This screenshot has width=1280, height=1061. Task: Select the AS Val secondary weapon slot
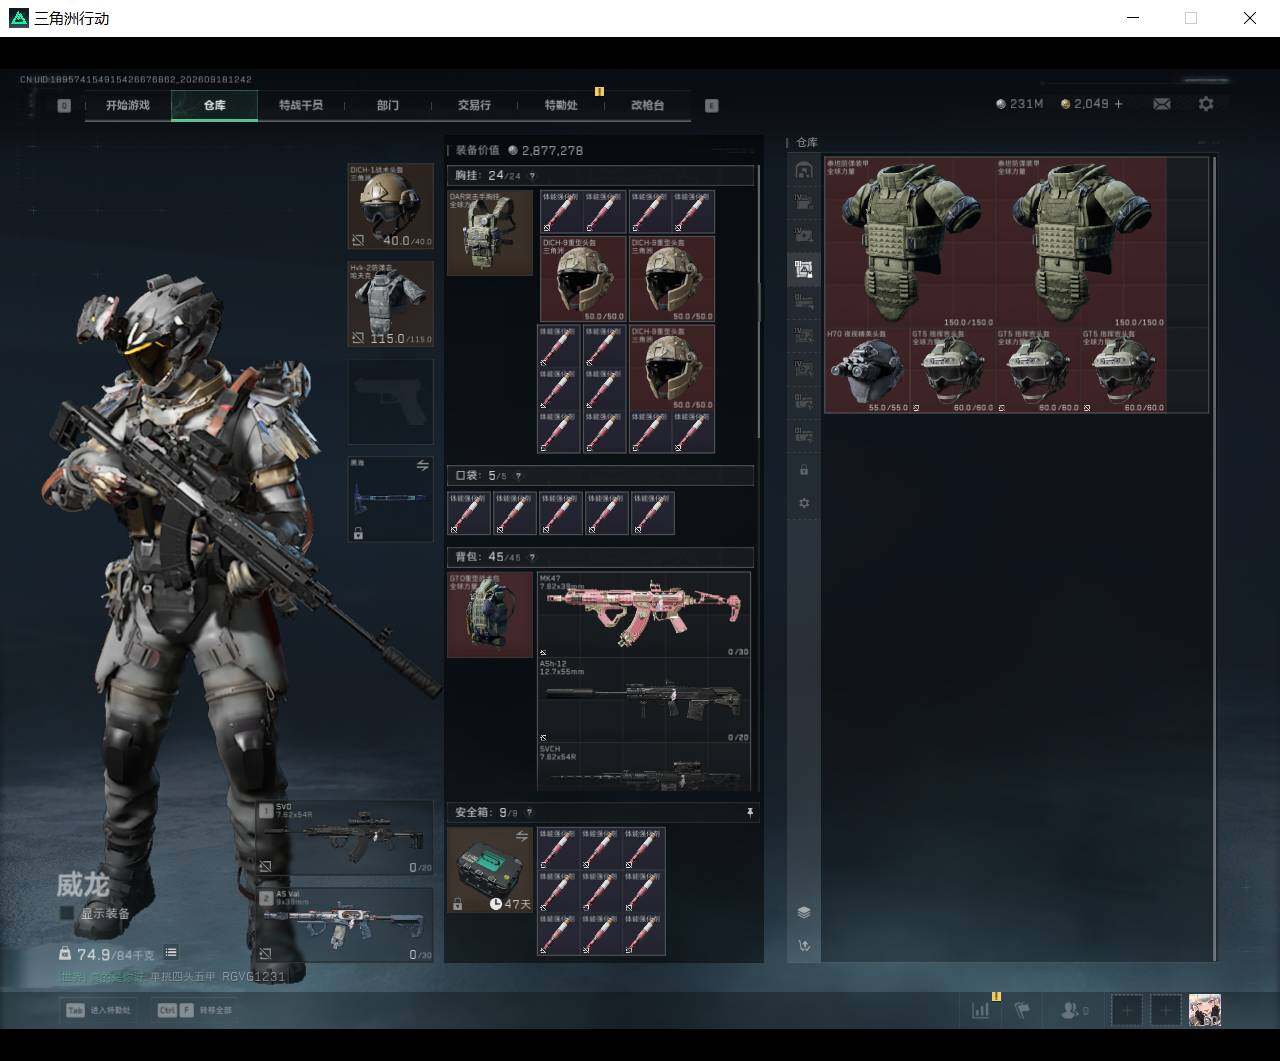[345, 925]
